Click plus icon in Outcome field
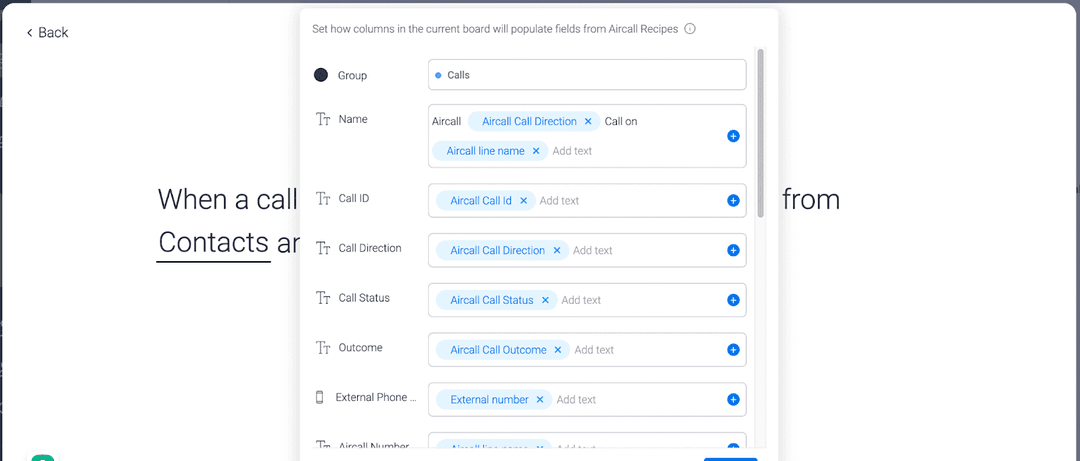The height and width of the screenshot is (461, 1080). (x=733, y=350)
